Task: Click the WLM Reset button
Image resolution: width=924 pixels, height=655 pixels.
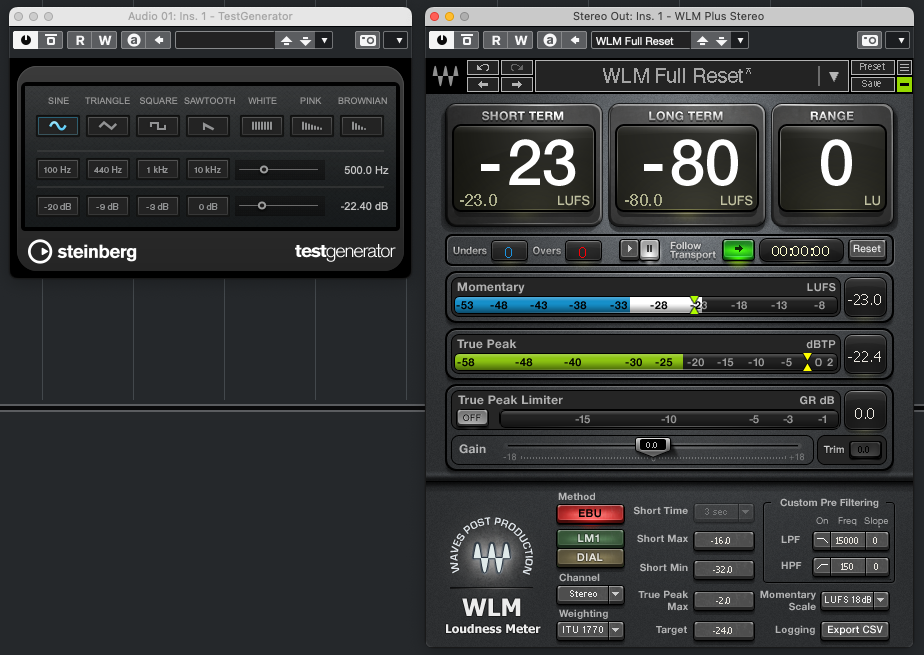Action: (x=866, y=249)
